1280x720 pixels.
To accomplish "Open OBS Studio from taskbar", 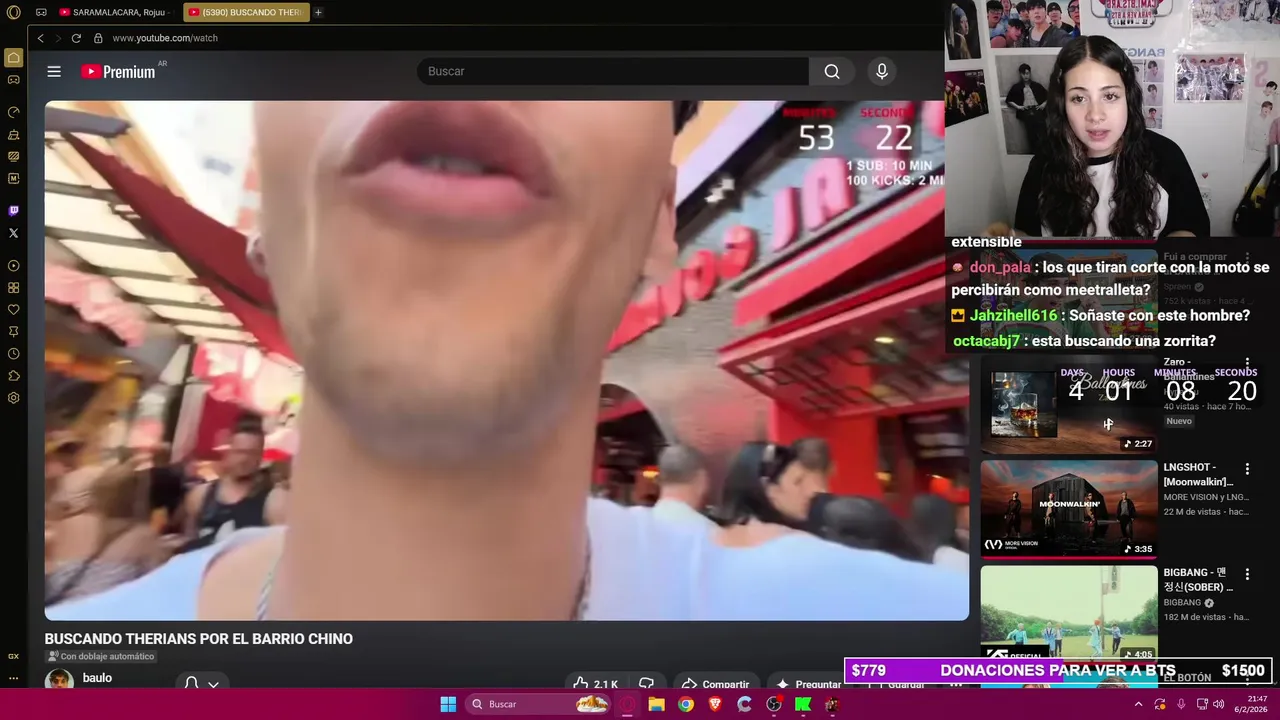I will tap(773, 704).
